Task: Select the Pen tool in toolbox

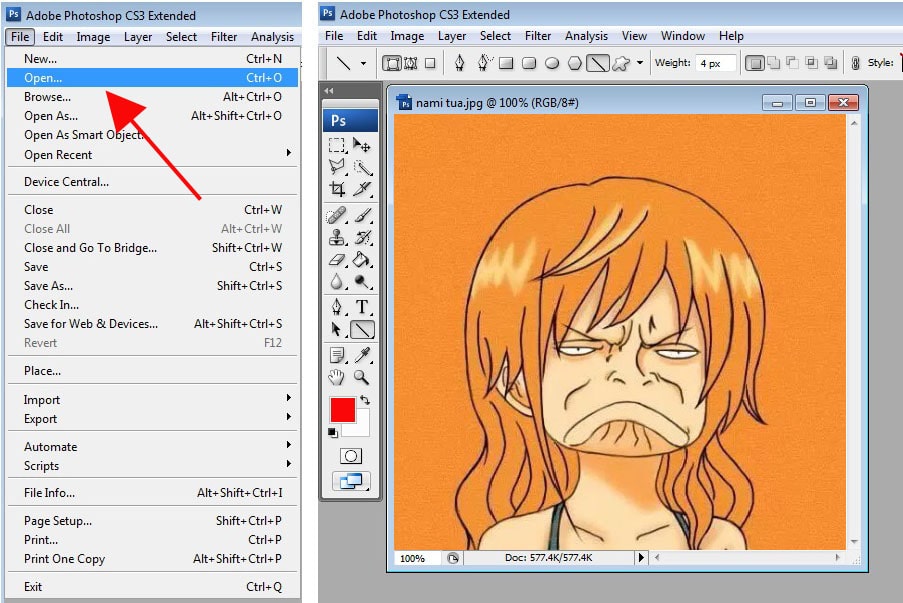Action: click(337, 307)
